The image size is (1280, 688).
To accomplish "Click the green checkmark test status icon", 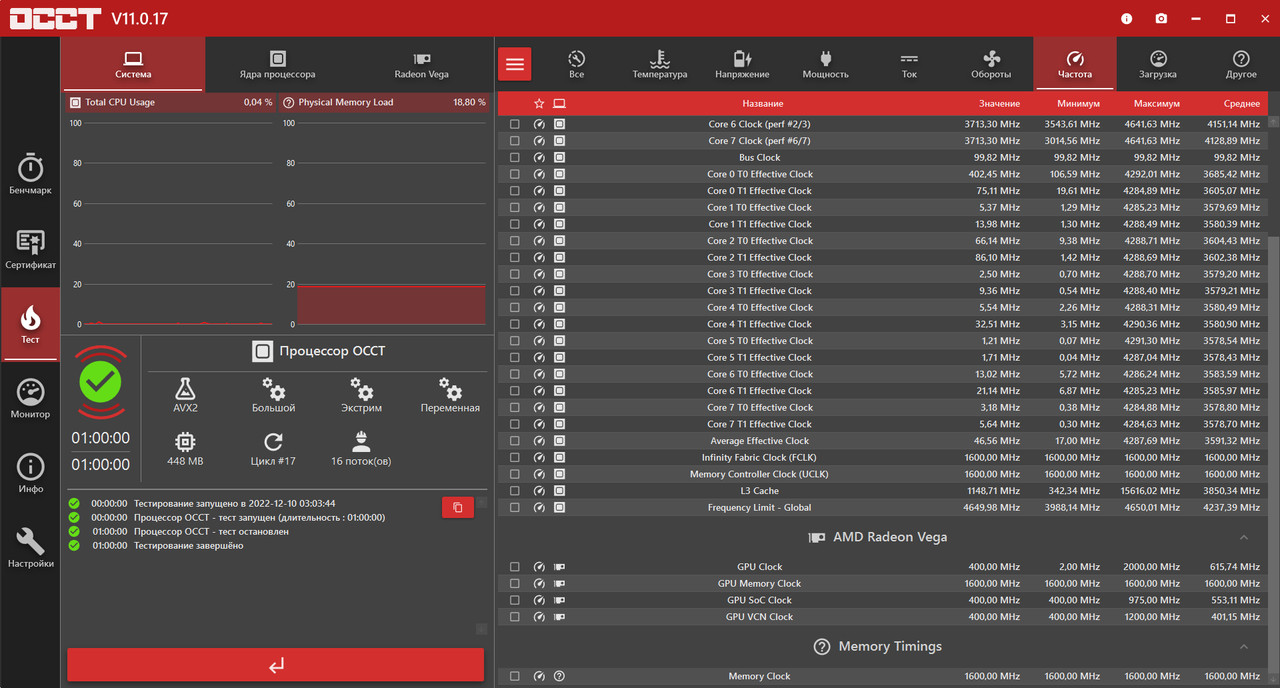I will (101, 381).
